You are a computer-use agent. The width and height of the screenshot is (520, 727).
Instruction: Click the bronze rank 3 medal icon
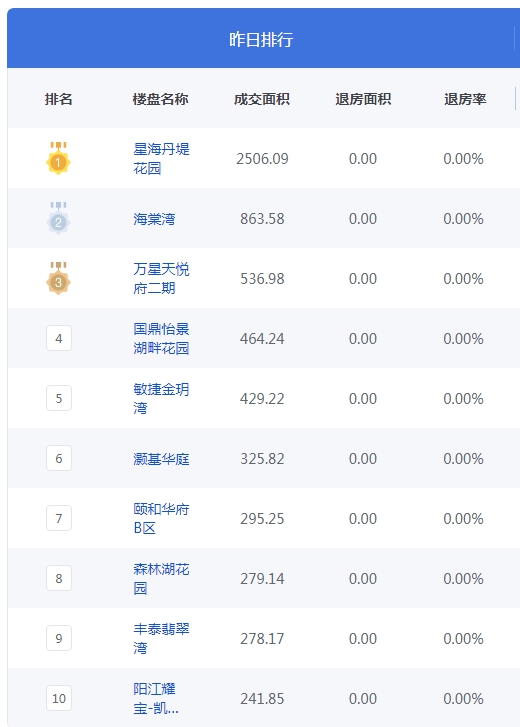point(58,278)
